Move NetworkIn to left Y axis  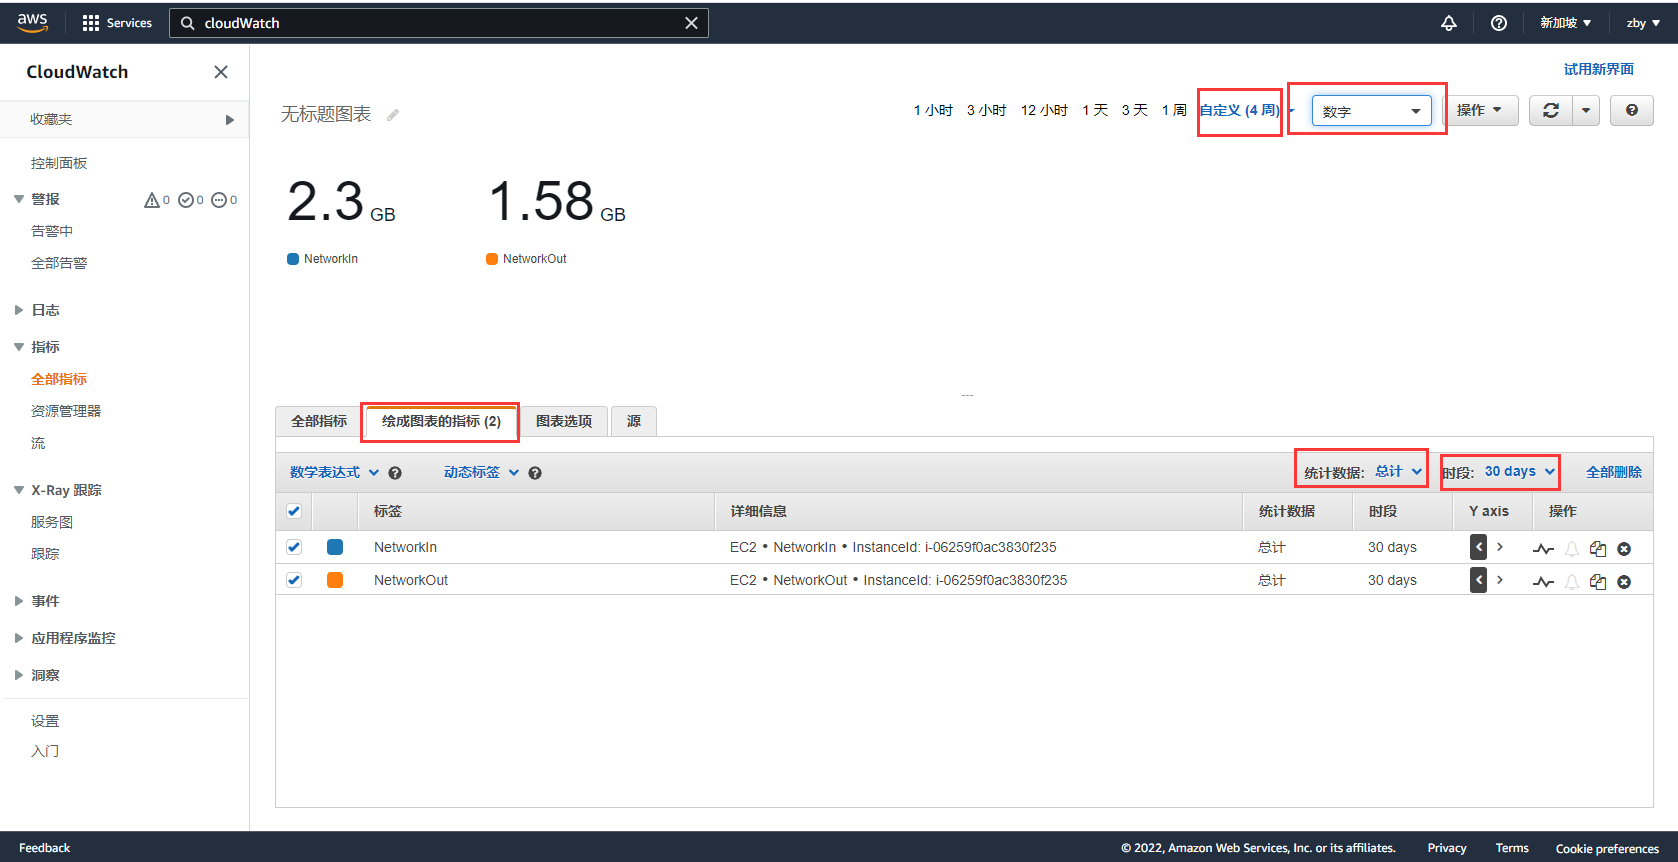(x=1478, y=547)
